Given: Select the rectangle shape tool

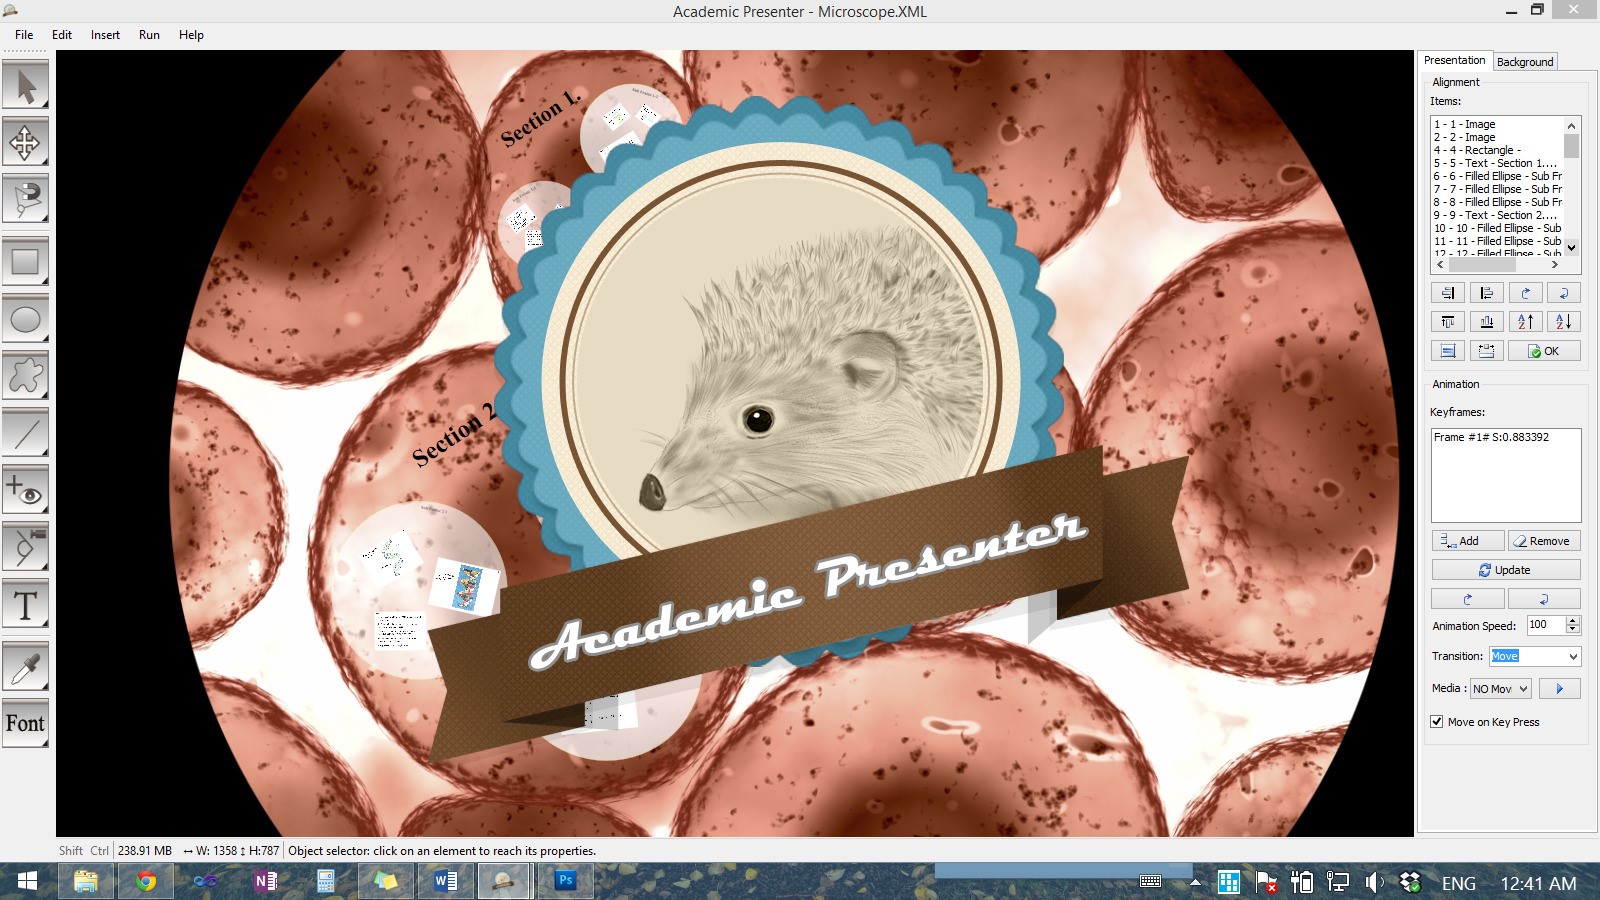Looking at the screenshot, I should [26, 262].
